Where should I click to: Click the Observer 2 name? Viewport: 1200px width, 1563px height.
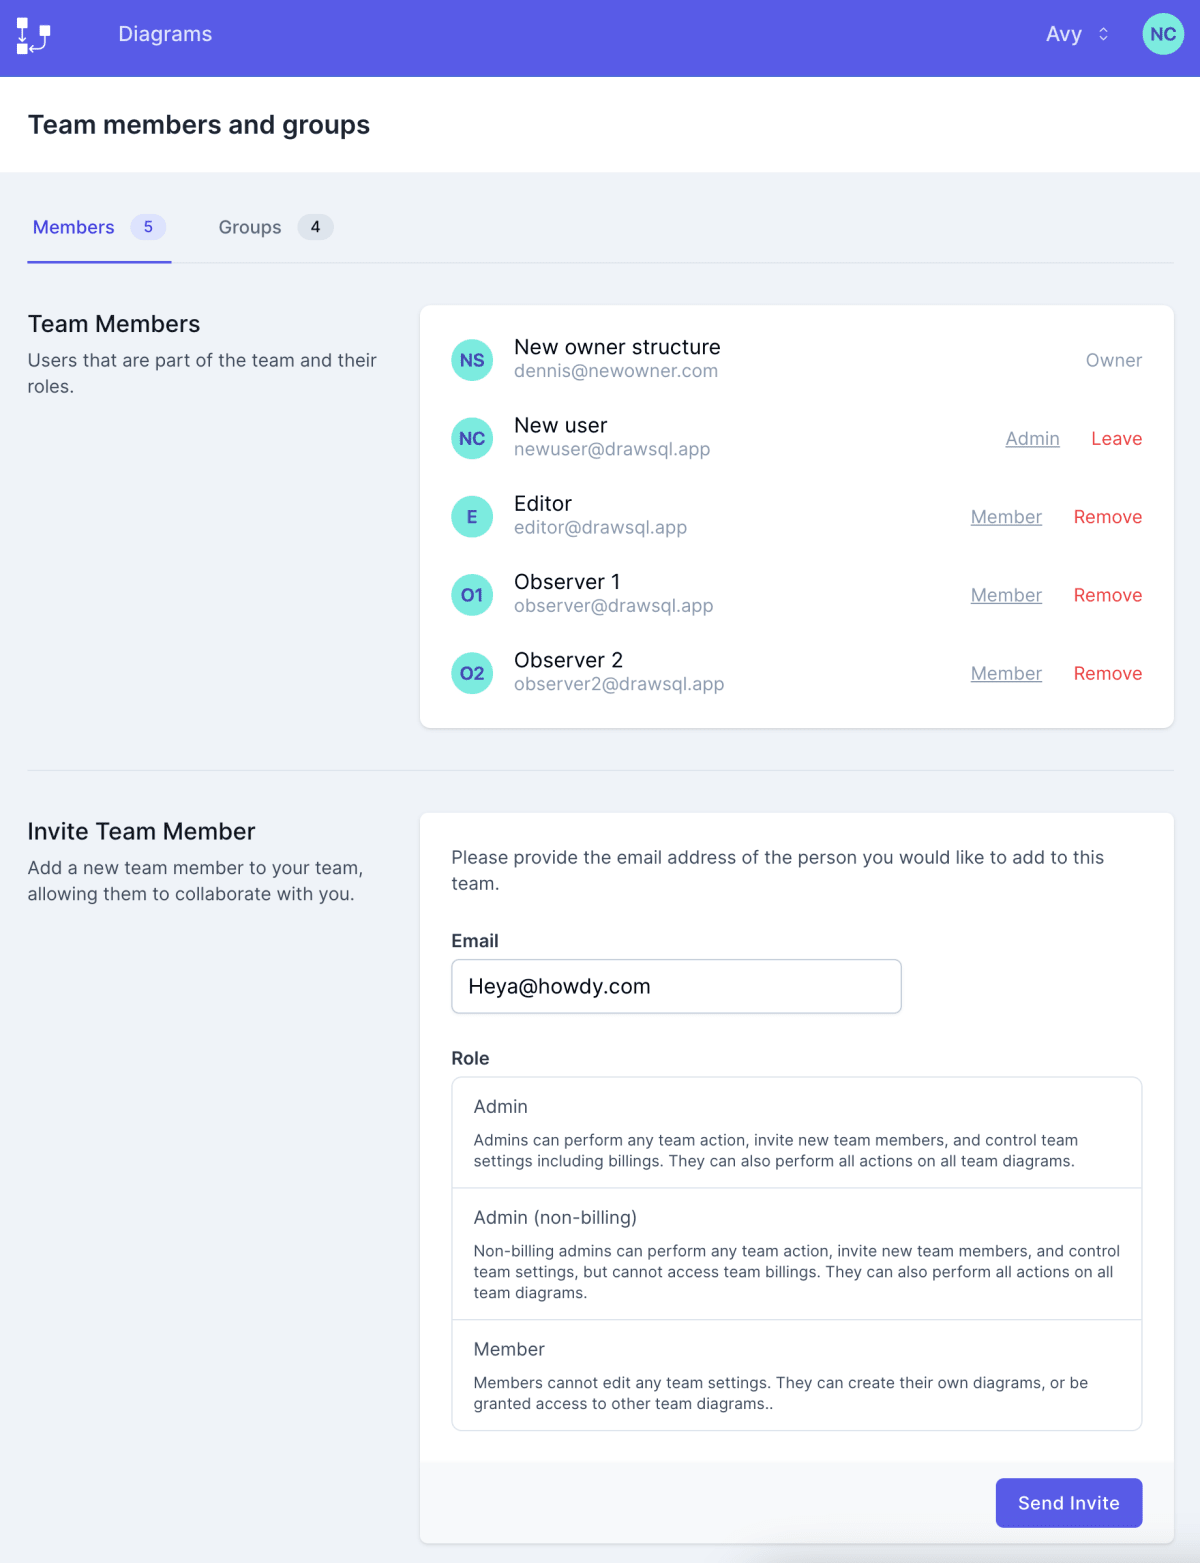click(568, 660)
